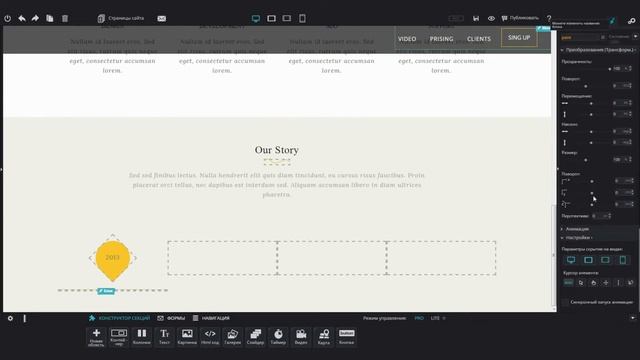
Task: Click the settings gear icon at the bottom left
Action: [10, 318]
